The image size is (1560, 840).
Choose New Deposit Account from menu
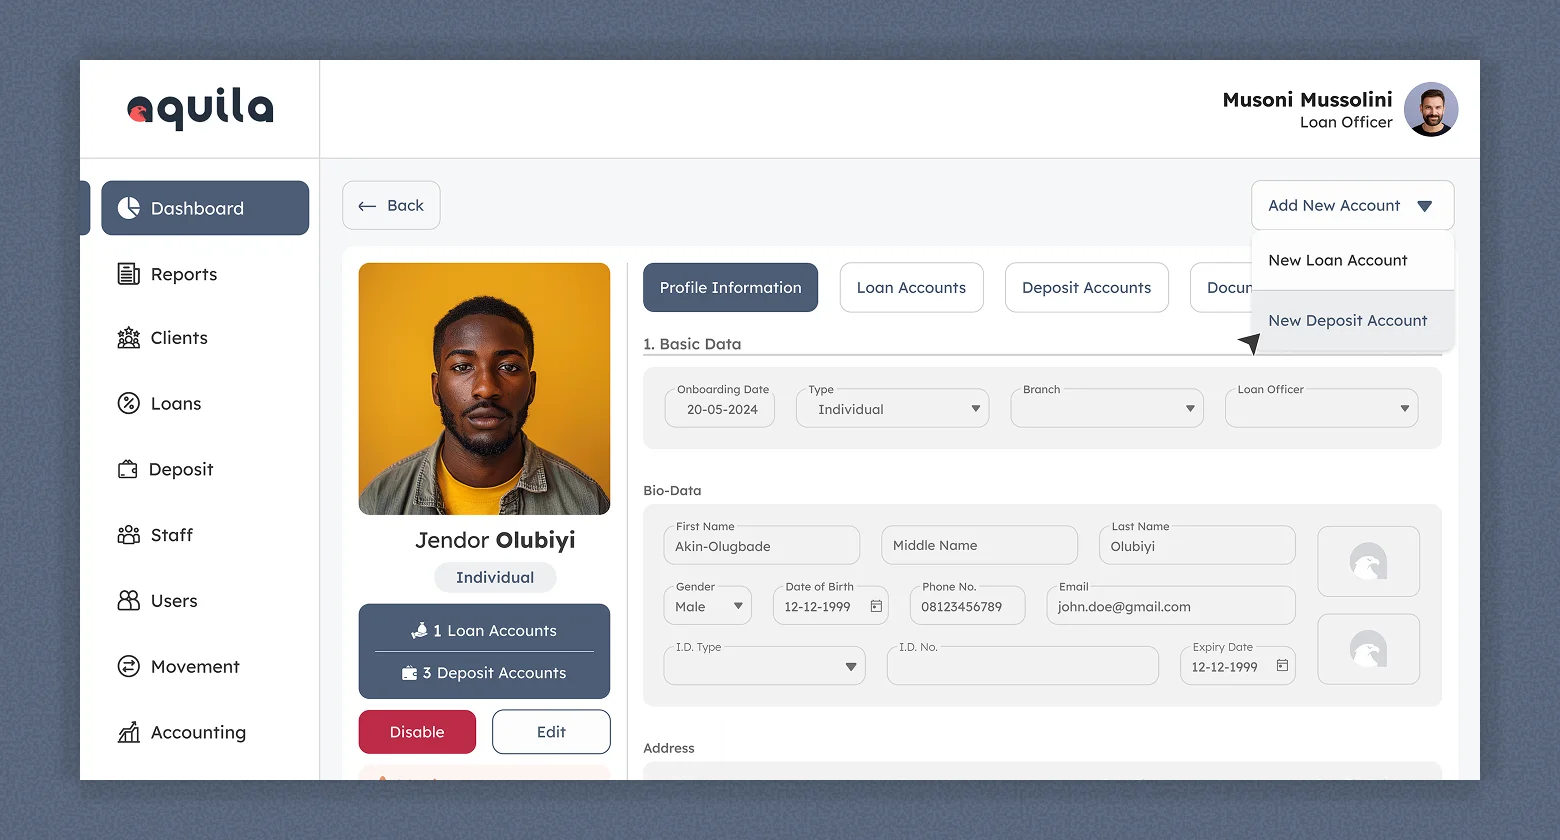[x=1347, y=321]
